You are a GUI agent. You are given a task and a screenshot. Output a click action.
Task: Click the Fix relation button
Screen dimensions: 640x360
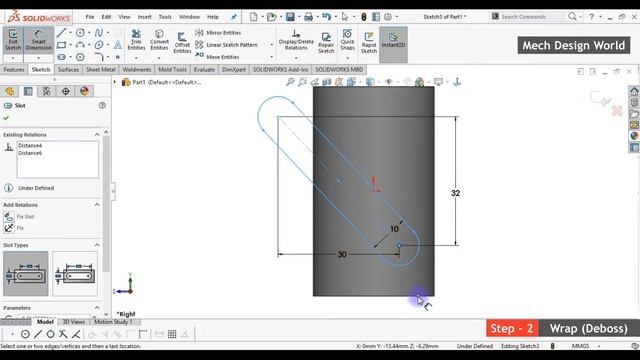pos(14,228)
